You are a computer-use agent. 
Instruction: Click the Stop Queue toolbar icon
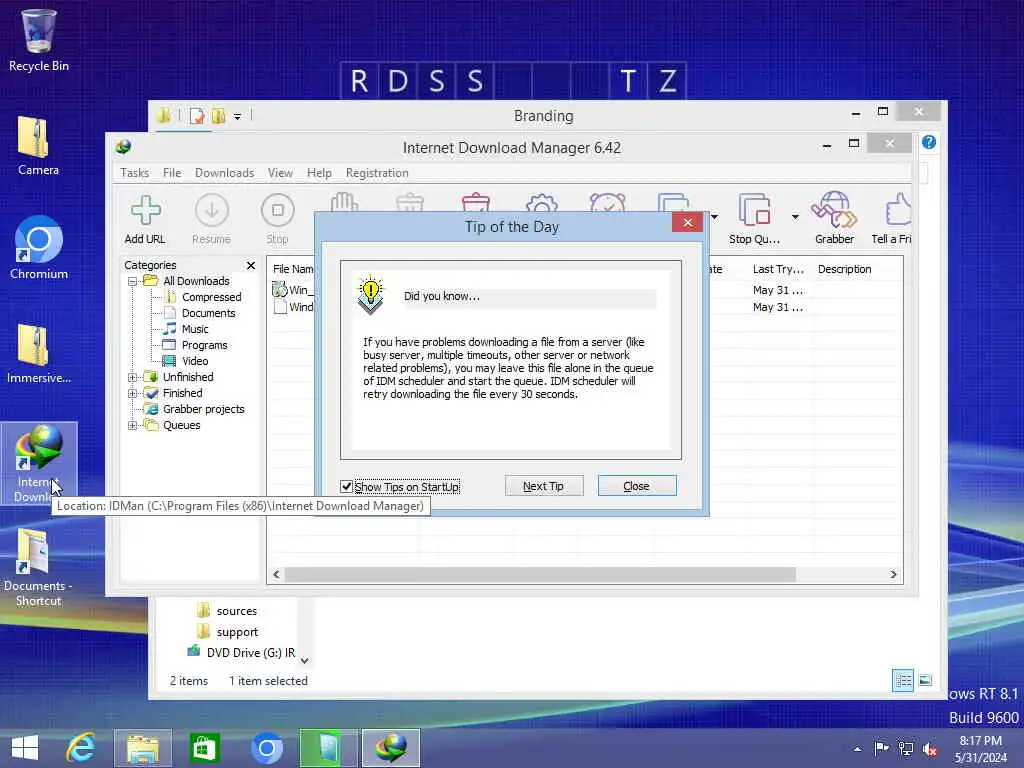point(754,219)
